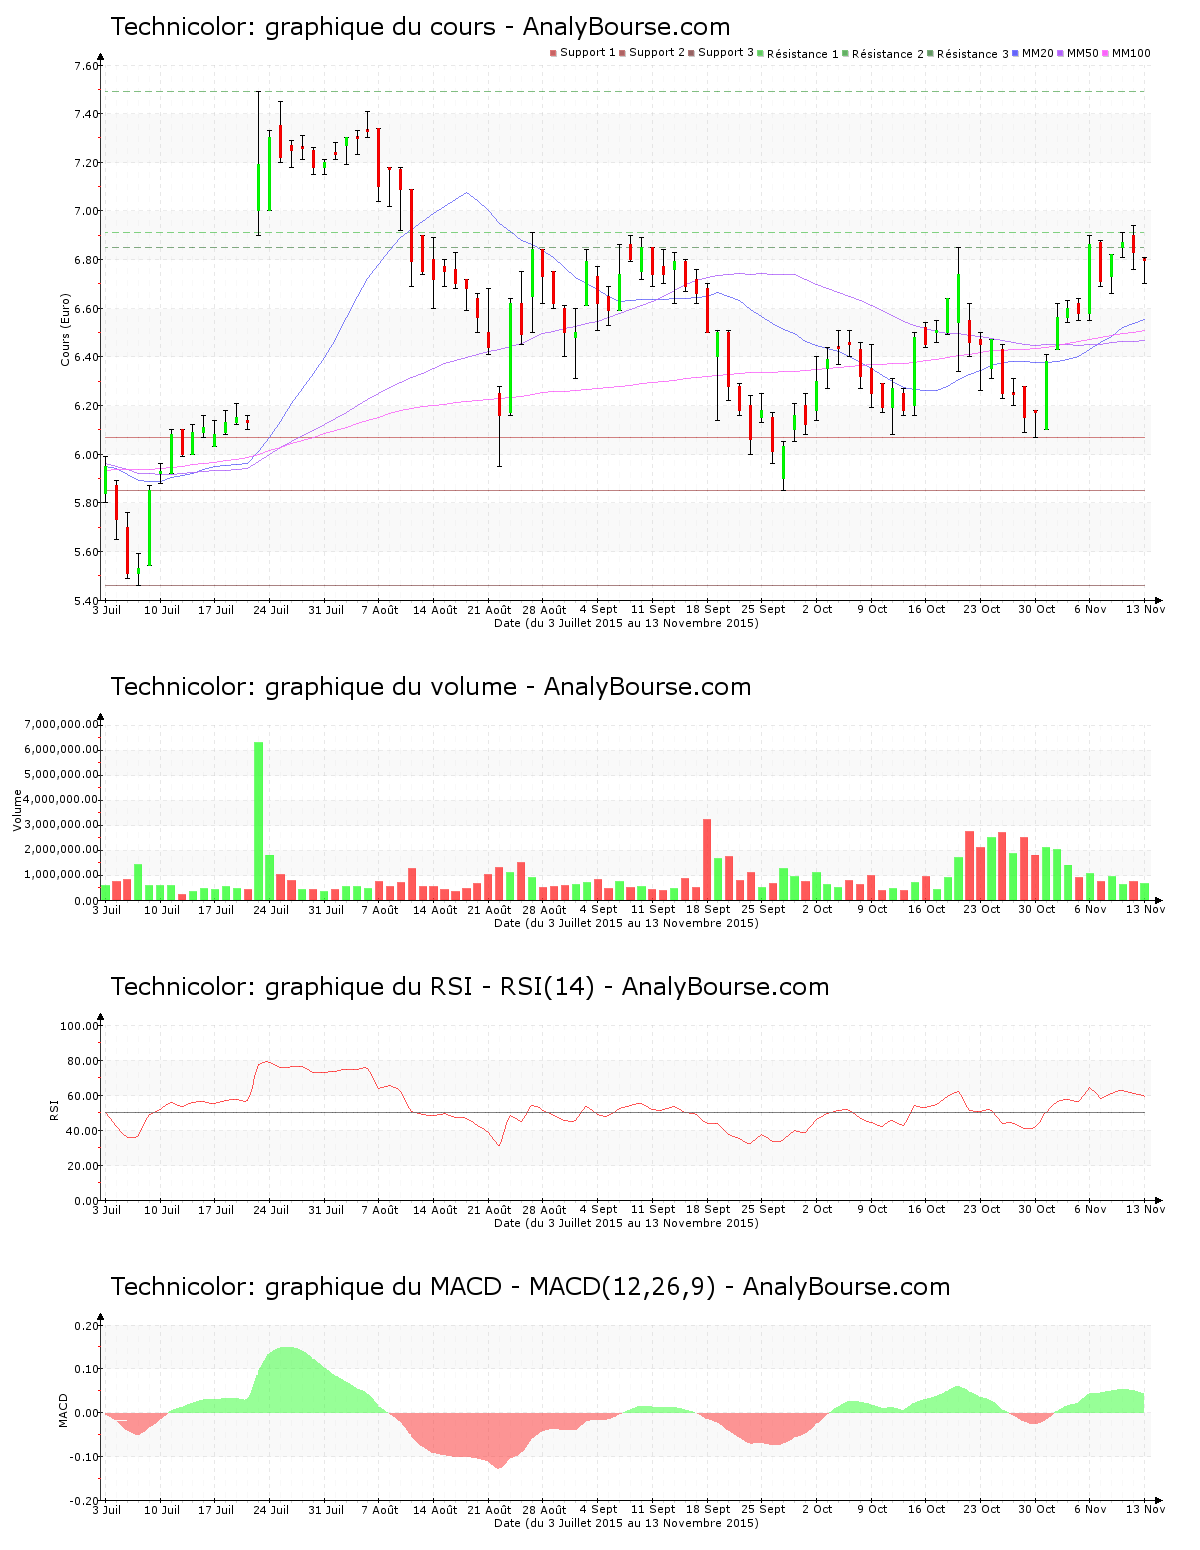This screenshot has width=1200, height=1550.
Task: Click the tall red volume bar at 18 Sept
Action: pos(707,860)
